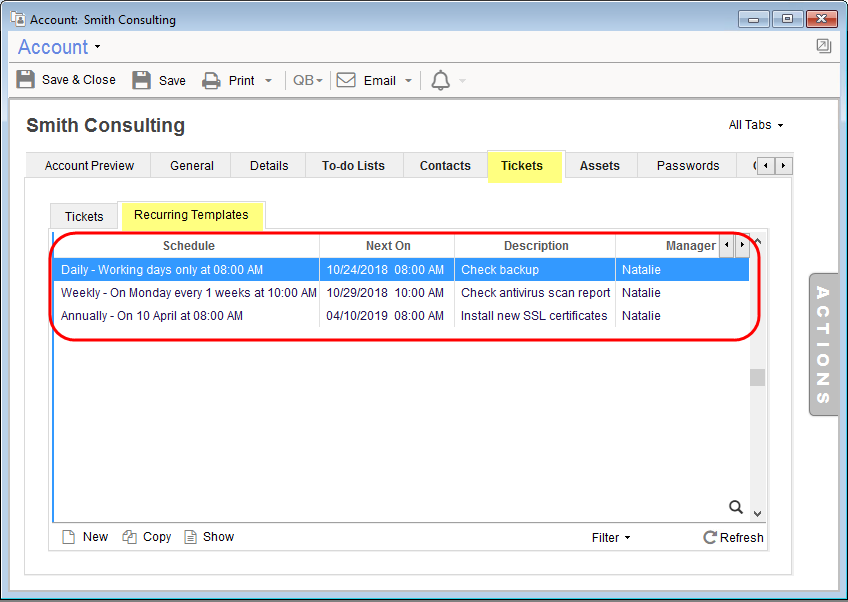Screen dimensions: 848x602
Task: Expand the All Tabs dropdown
Action: 756,125
